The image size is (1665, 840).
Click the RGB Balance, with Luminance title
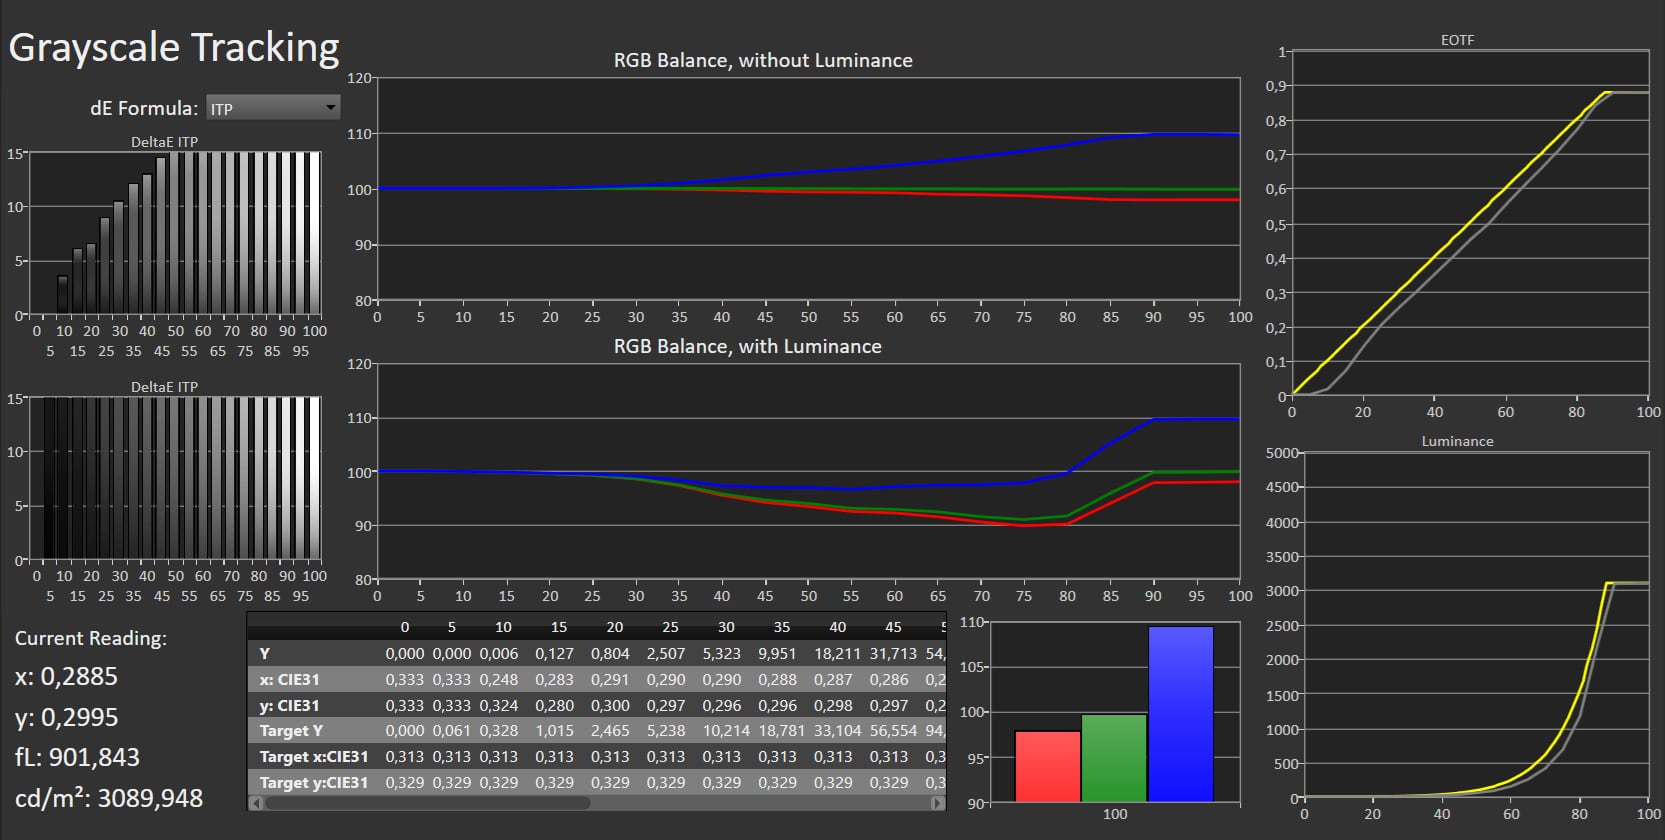pyautogui.click(x=747, y=347)
